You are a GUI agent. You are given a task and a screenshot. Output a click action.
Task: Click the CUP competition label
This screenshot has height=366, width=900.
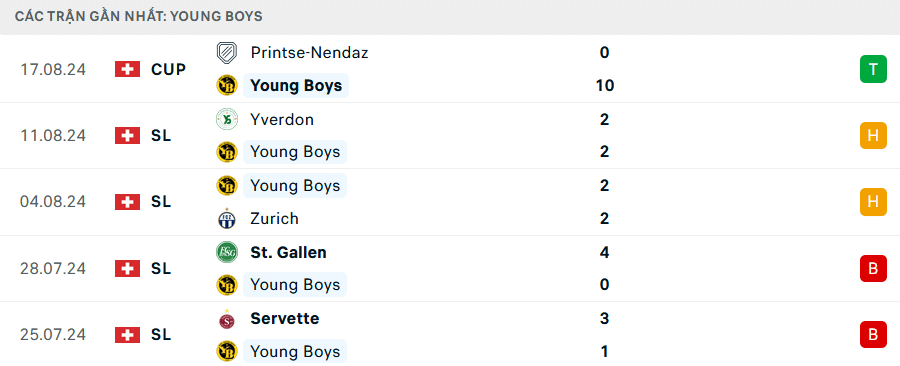click(169, 69)
